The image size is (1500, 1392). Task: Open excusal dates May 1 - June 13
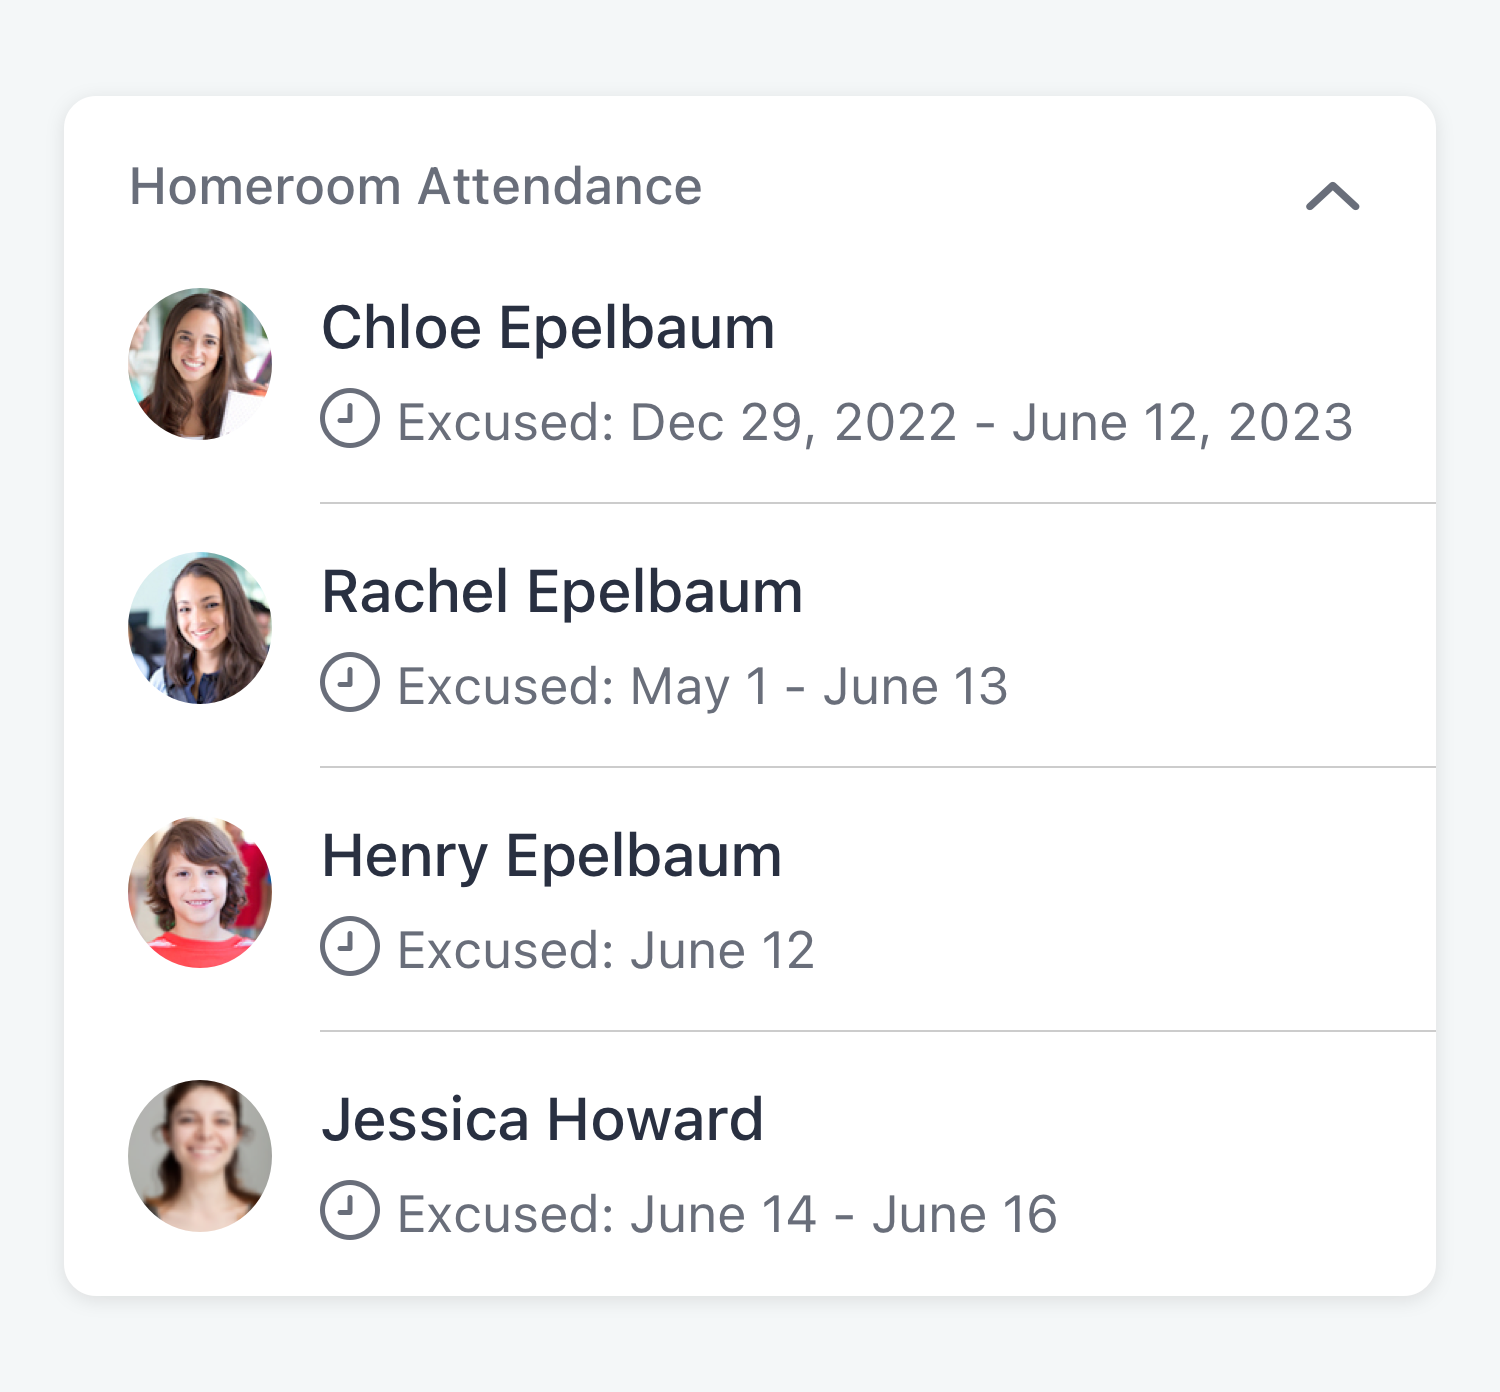(819, 687)
